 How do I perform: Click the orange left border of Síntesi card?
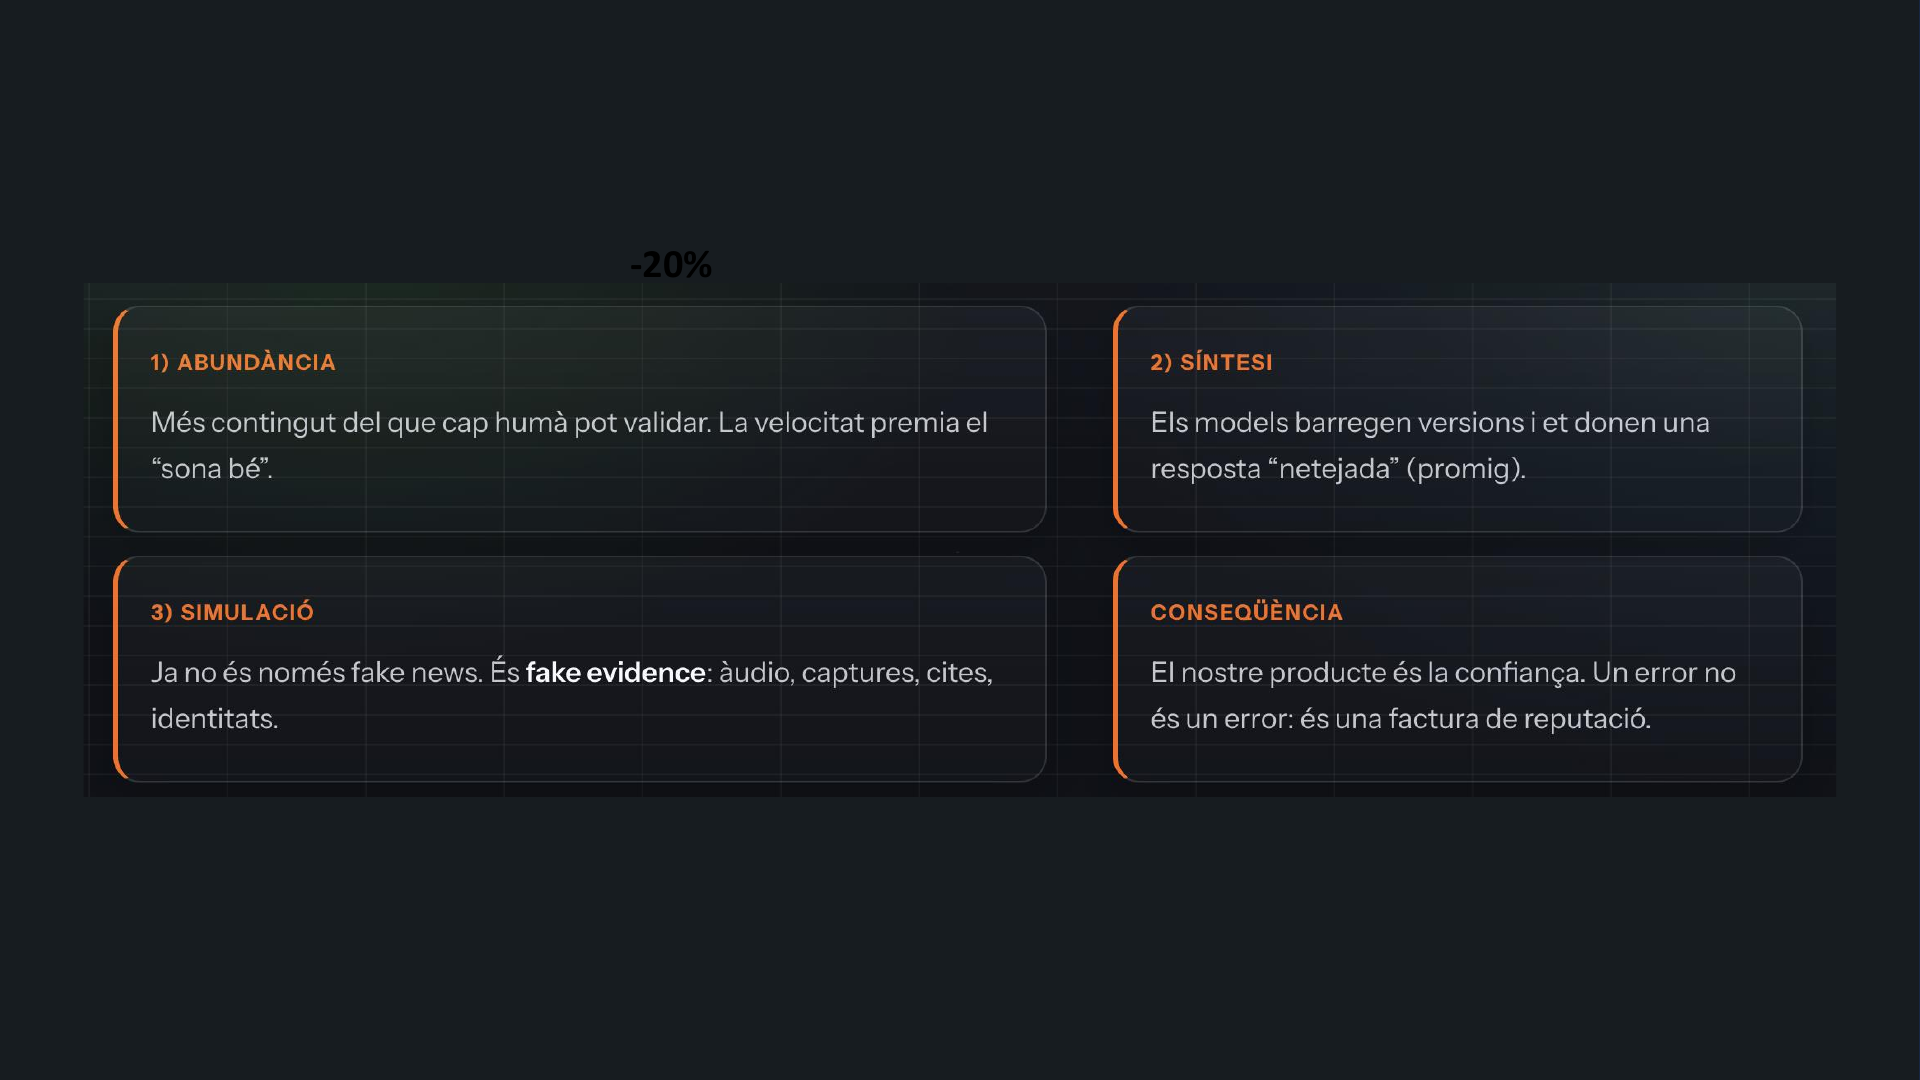1117,419
